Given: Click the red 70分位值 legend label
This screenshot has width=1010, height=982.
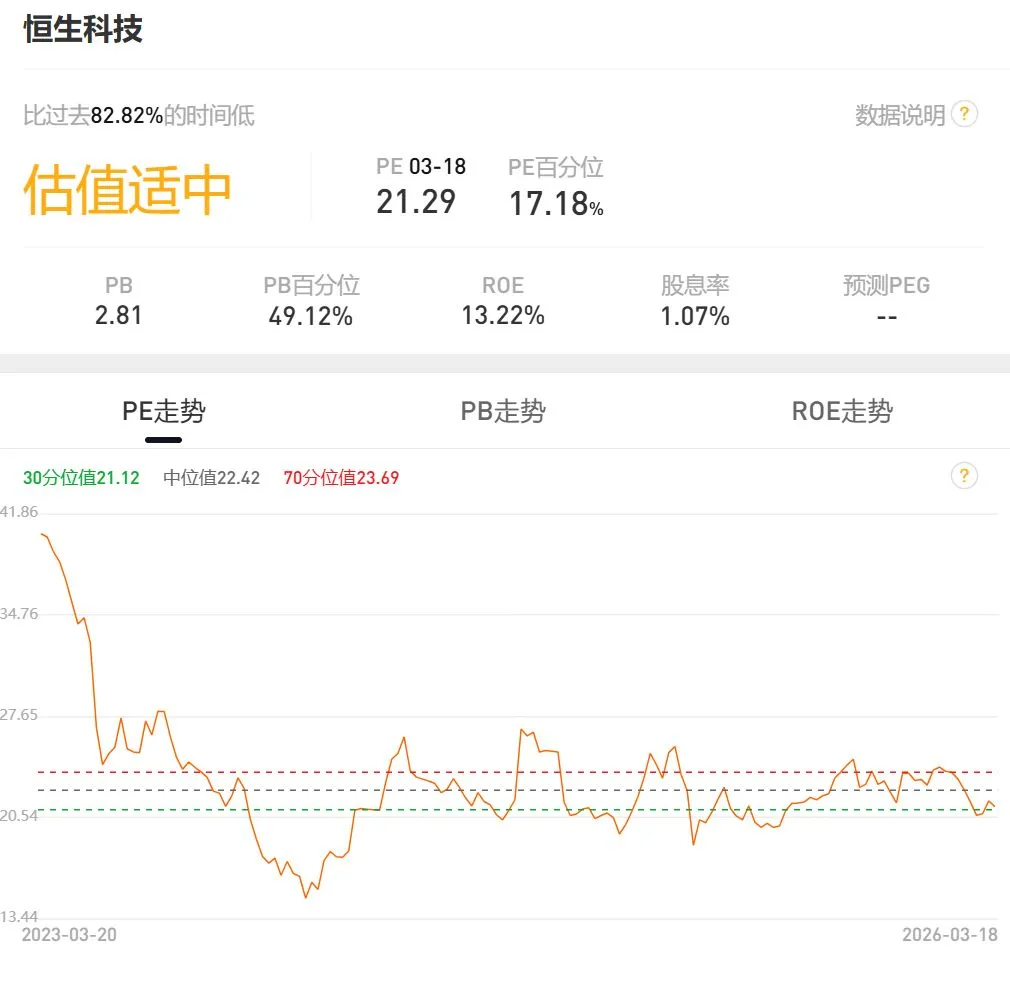Looking at the screenshot, I should point(341,478).
